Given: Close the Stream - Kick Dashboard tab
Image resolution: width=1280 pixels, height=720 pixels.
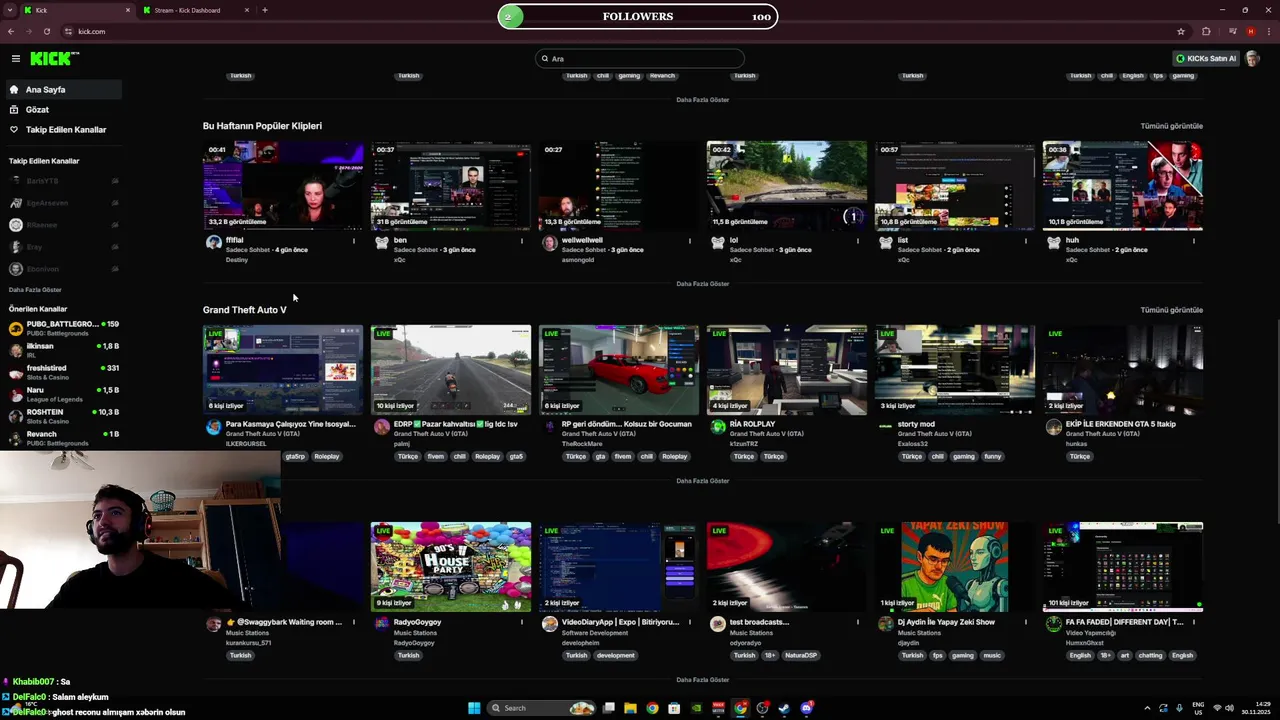Looking at the screenshot, I should pos(247,10).
